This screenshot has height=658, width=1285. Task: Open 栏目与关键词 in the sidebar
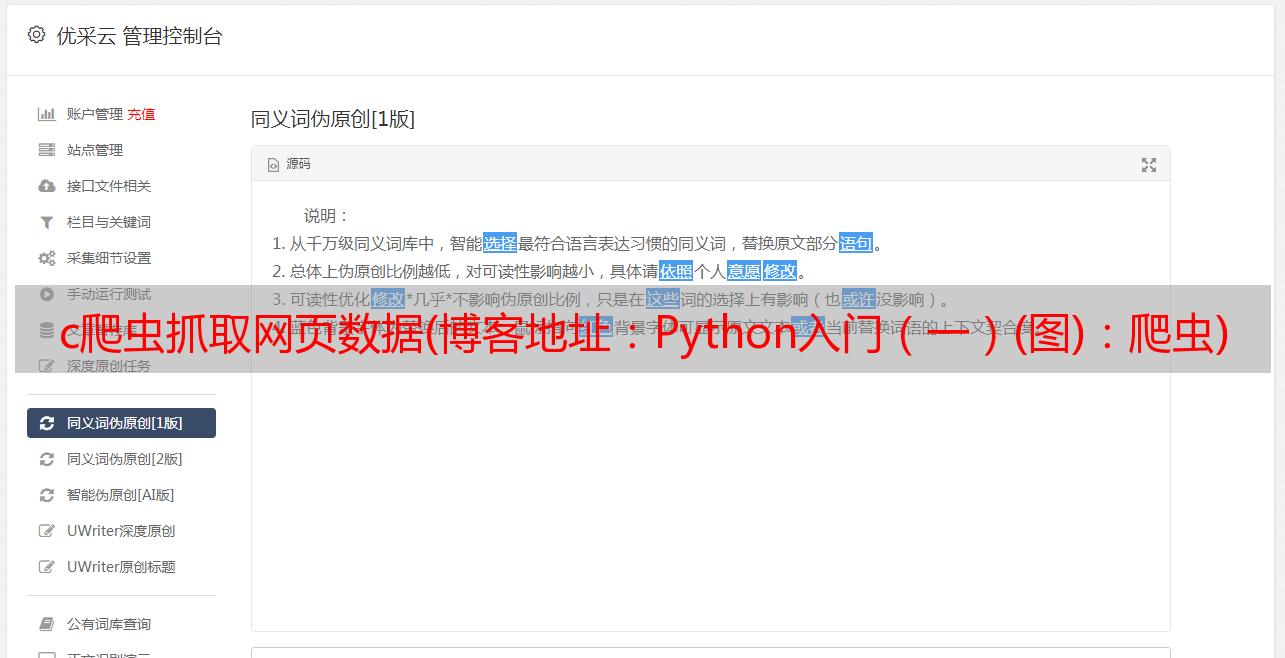tap(109, 222)
